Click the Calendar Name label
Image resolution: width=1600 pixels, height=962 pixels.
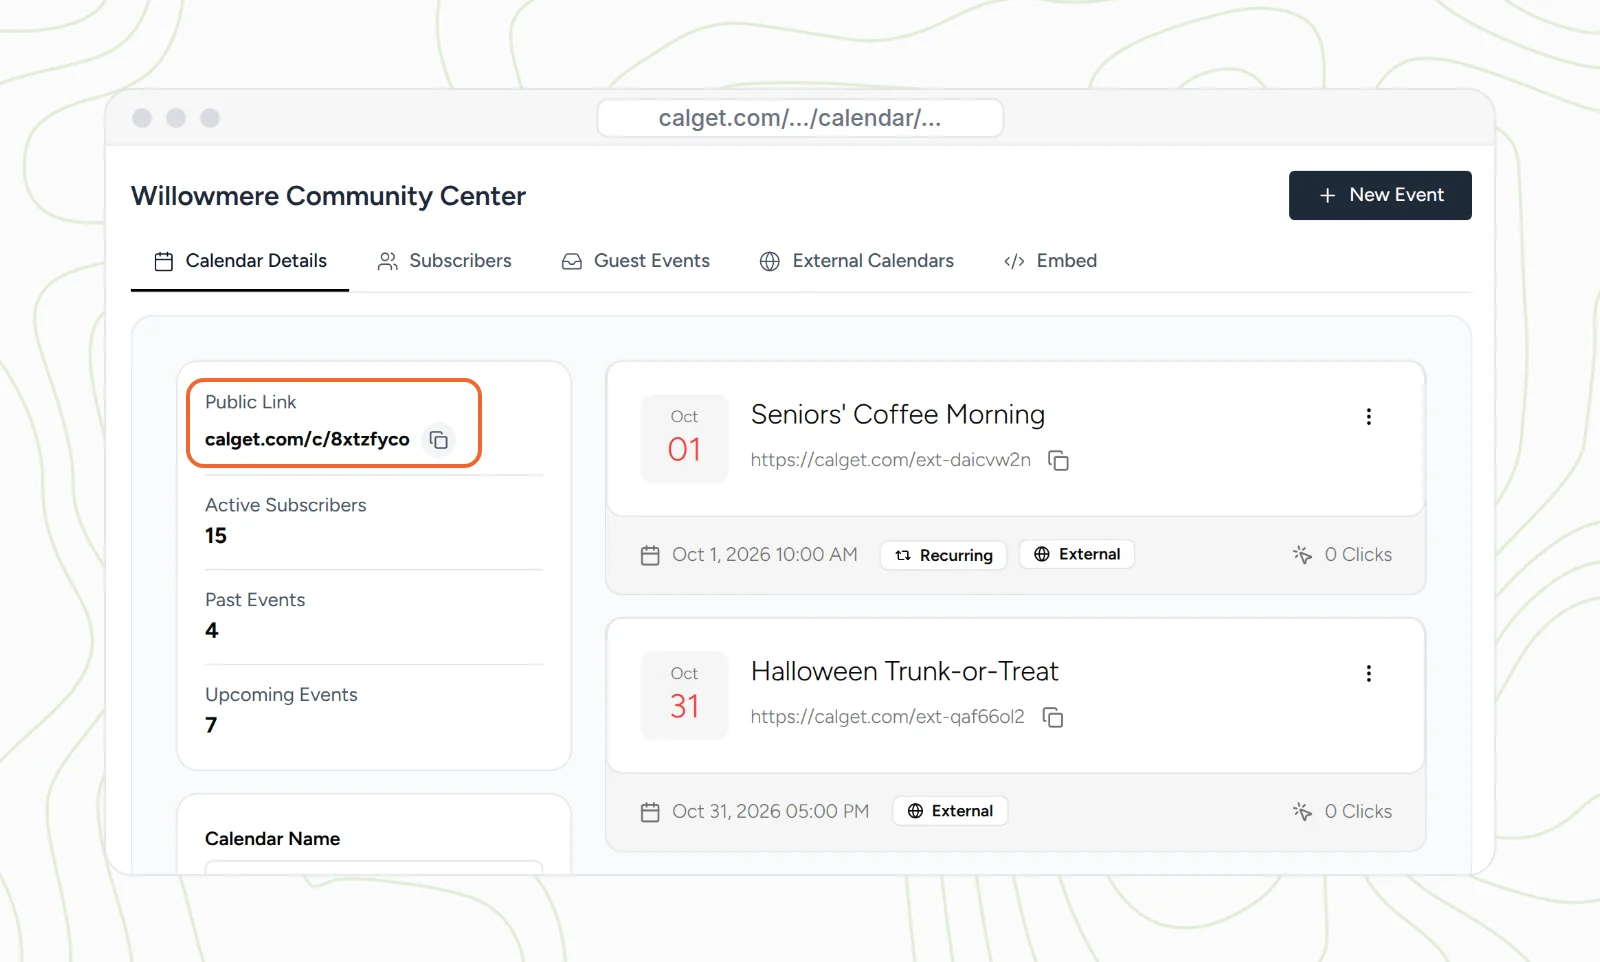coord(273,839)
